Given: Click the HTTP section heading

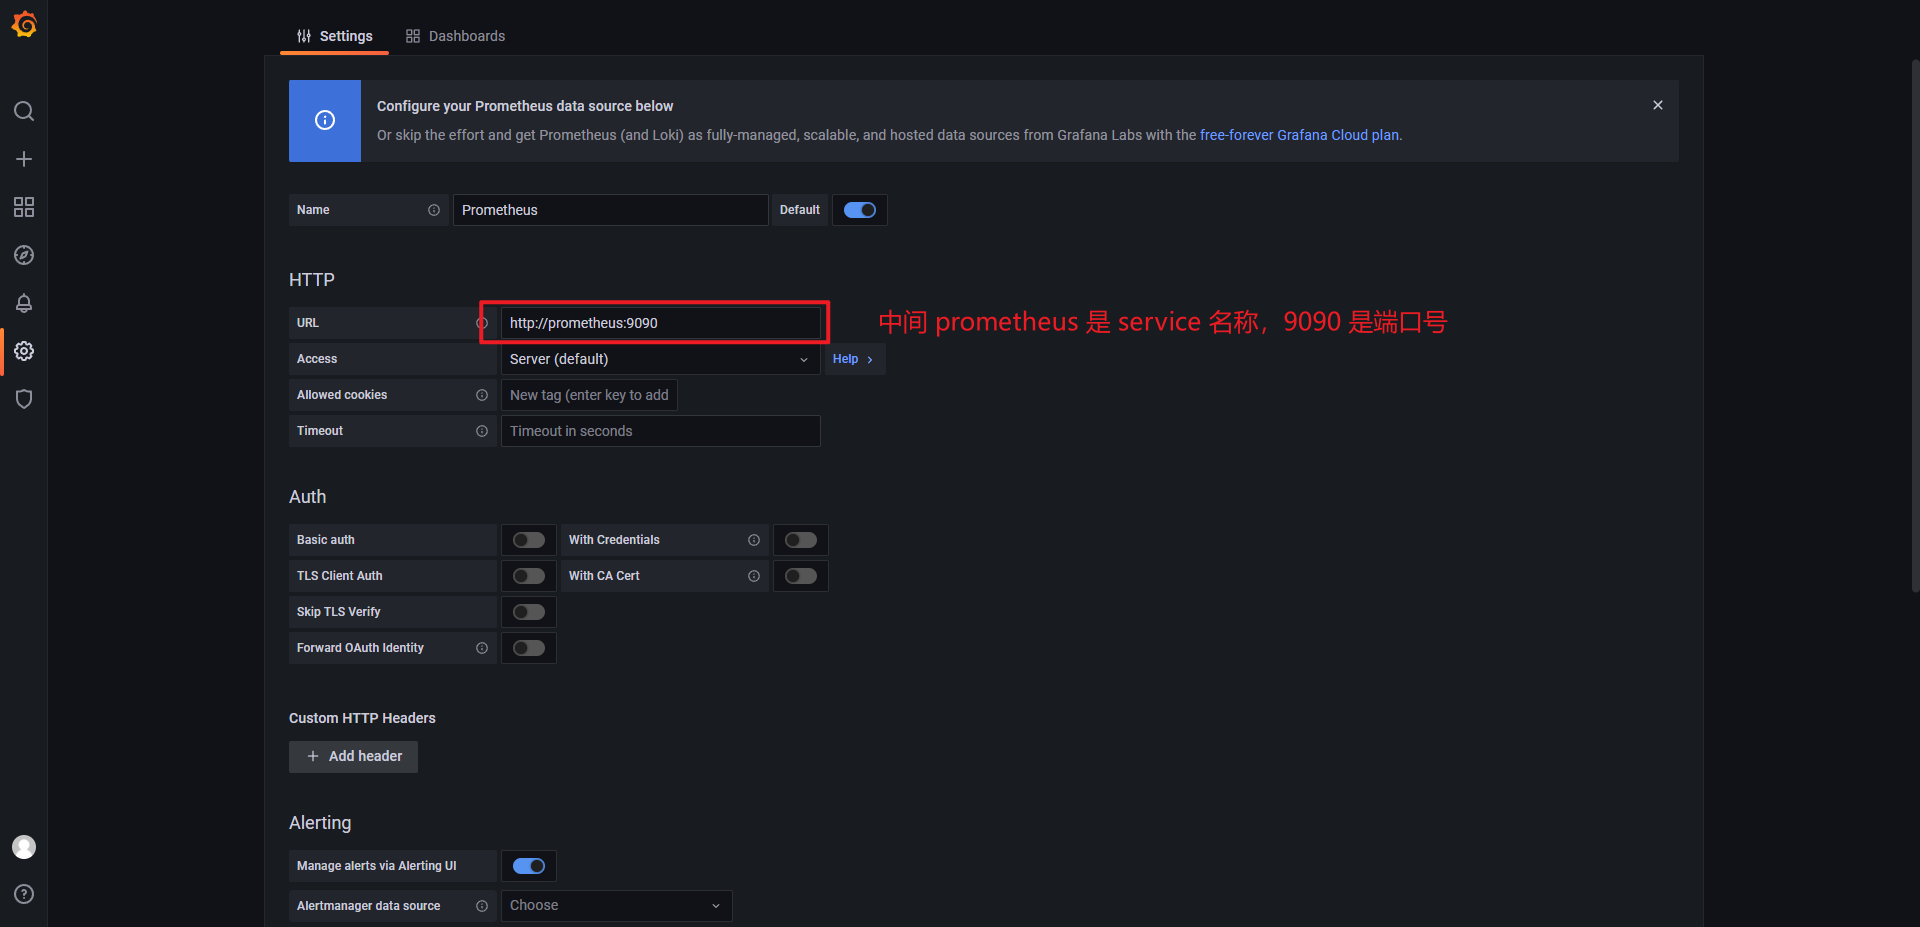Looking at the screenshot, I should pos(312,280).
